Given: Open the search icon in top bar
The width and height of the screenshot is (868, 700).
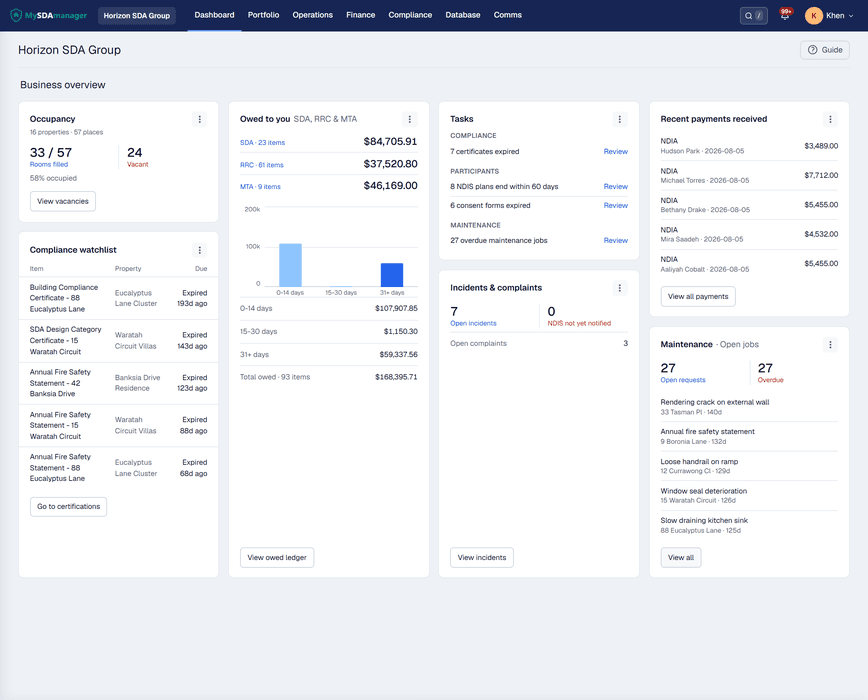Looking at the screenshot, I should pos(748,15).
